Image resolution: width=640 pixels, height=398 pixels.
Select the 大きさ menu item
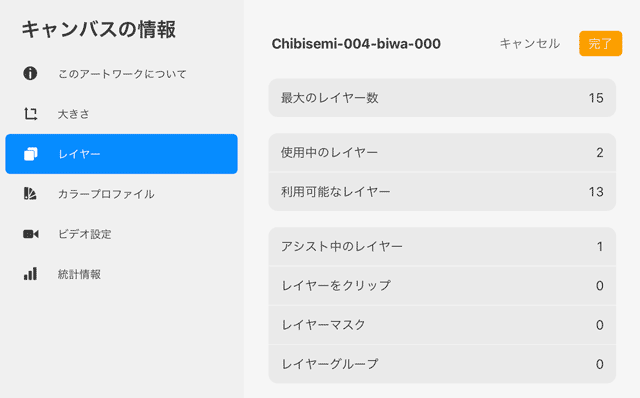(x=121, y=114)
